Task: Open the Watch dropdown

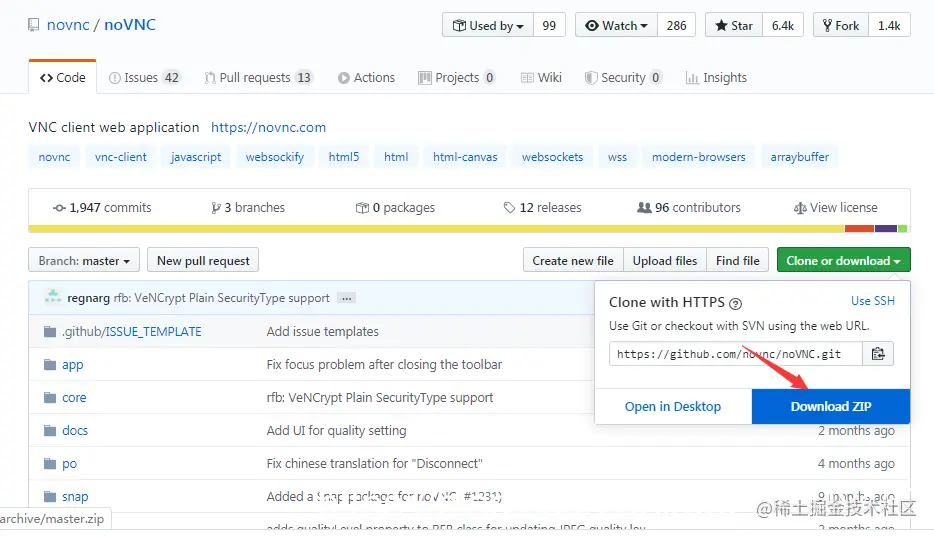Action: (617, 26)
